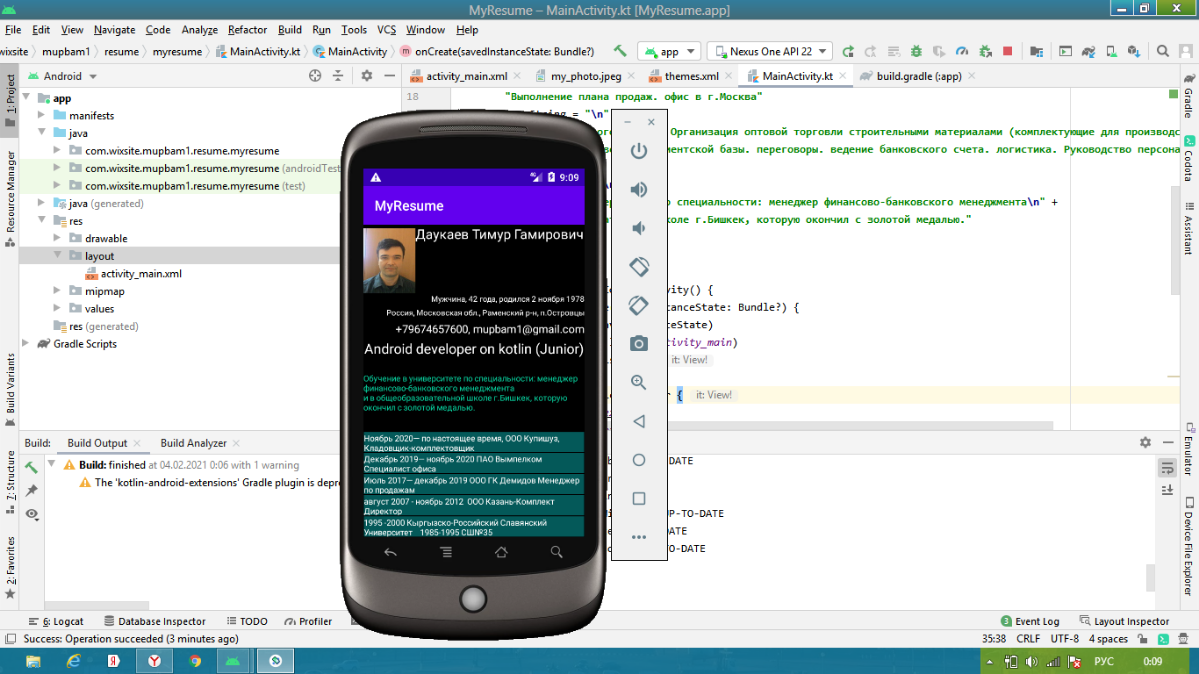Expand the drawable folder
Viewport: 1199px width, 674px height.
pos(59,239)
